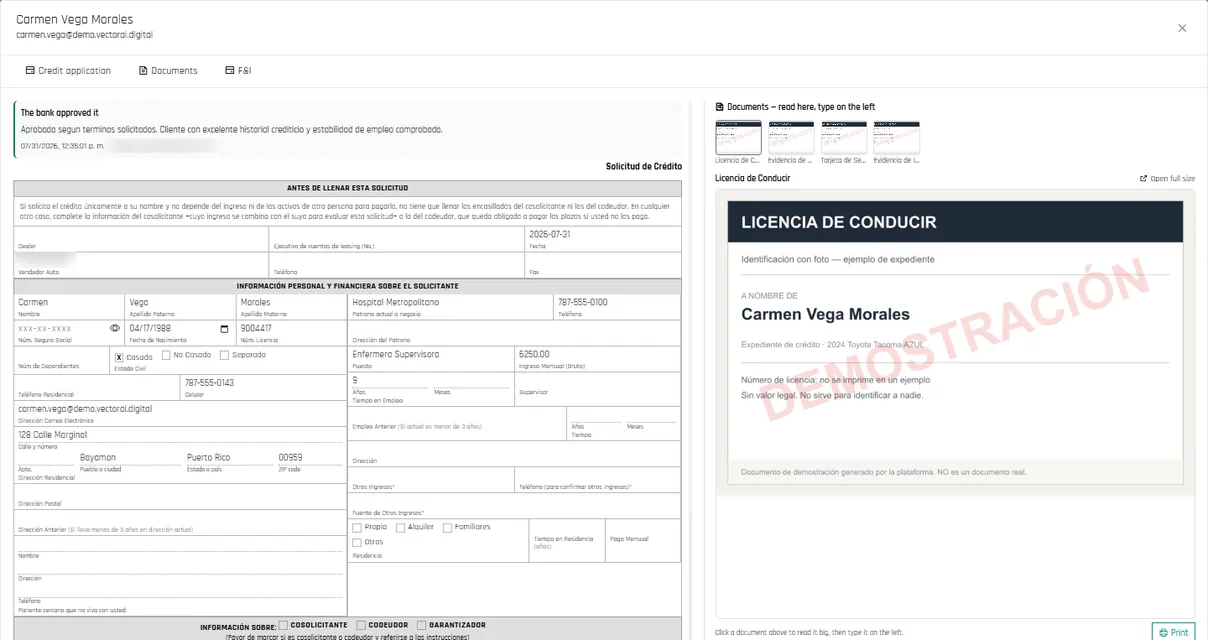This screenshot has height=640, width=1208.
Task: Focus the Fuente de Otros Ingresos field
Action: 513,502
